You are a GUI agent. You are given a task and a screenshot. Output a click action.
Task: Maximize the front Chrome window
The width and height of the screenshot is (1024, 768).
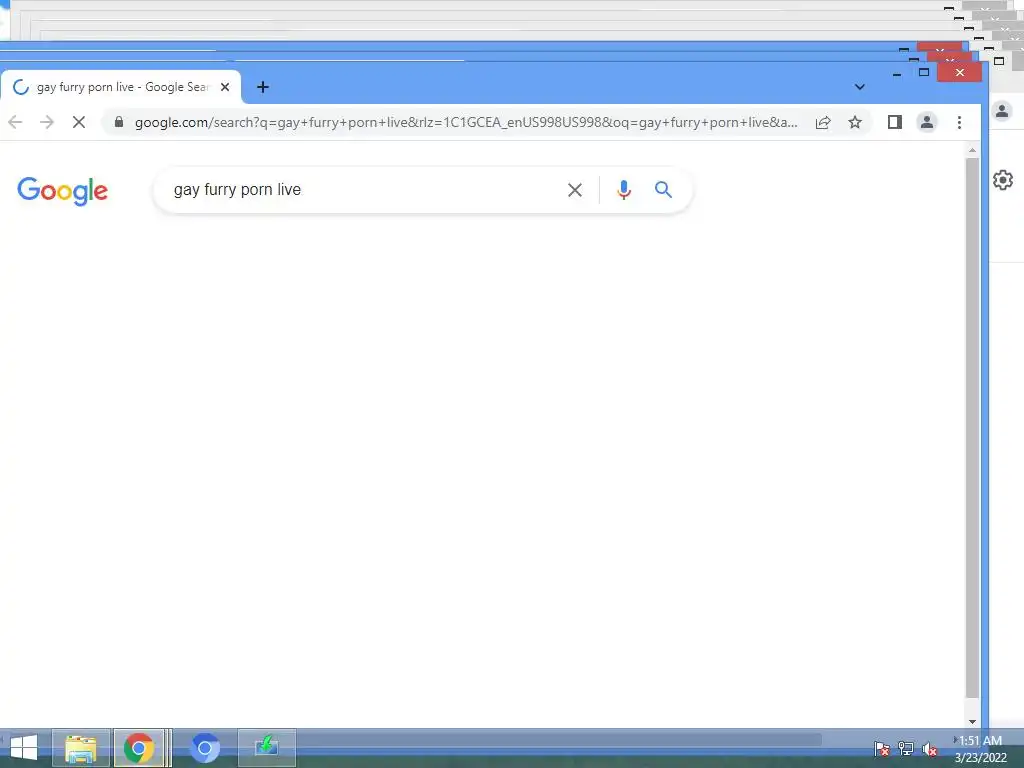click(923, 72)
